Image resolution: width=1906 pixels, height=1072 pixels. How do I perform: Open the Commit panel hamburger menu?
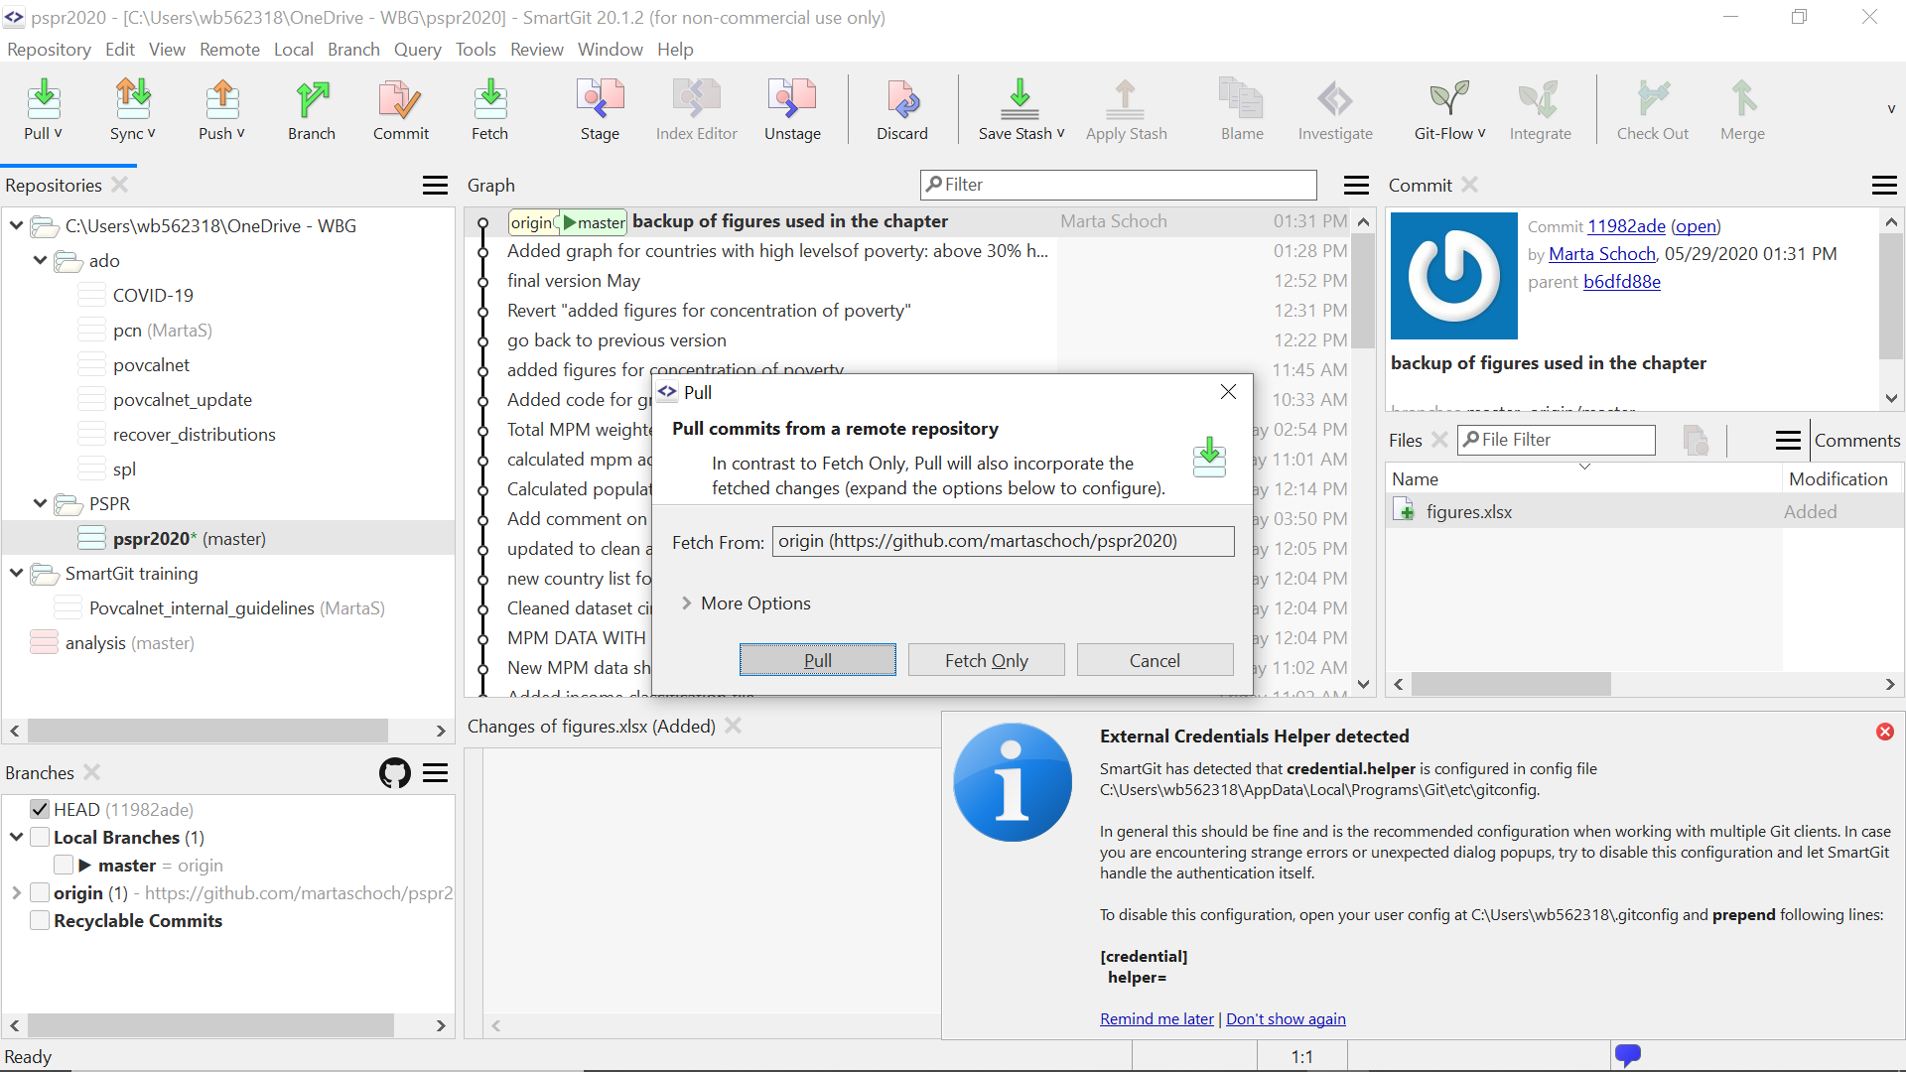(x=1884, y=185)
